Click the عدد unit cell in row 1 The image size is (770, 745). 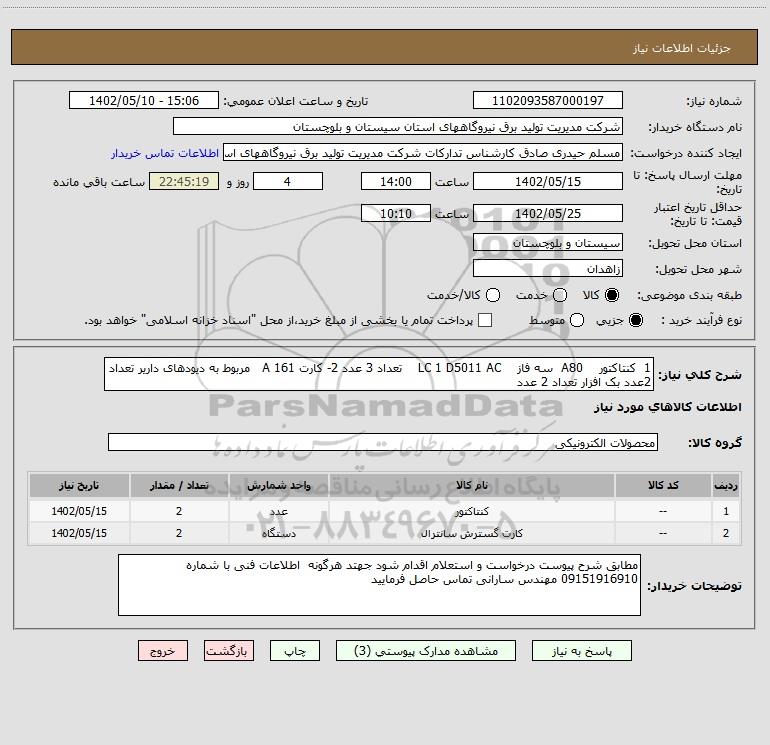pyautogui.click(x=278, y=511)
